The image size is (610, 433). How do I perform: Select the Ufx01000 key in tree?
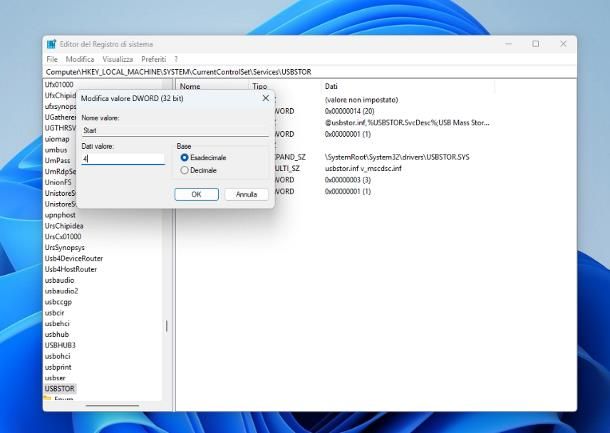pyautogui.click(x=59, y=84)
